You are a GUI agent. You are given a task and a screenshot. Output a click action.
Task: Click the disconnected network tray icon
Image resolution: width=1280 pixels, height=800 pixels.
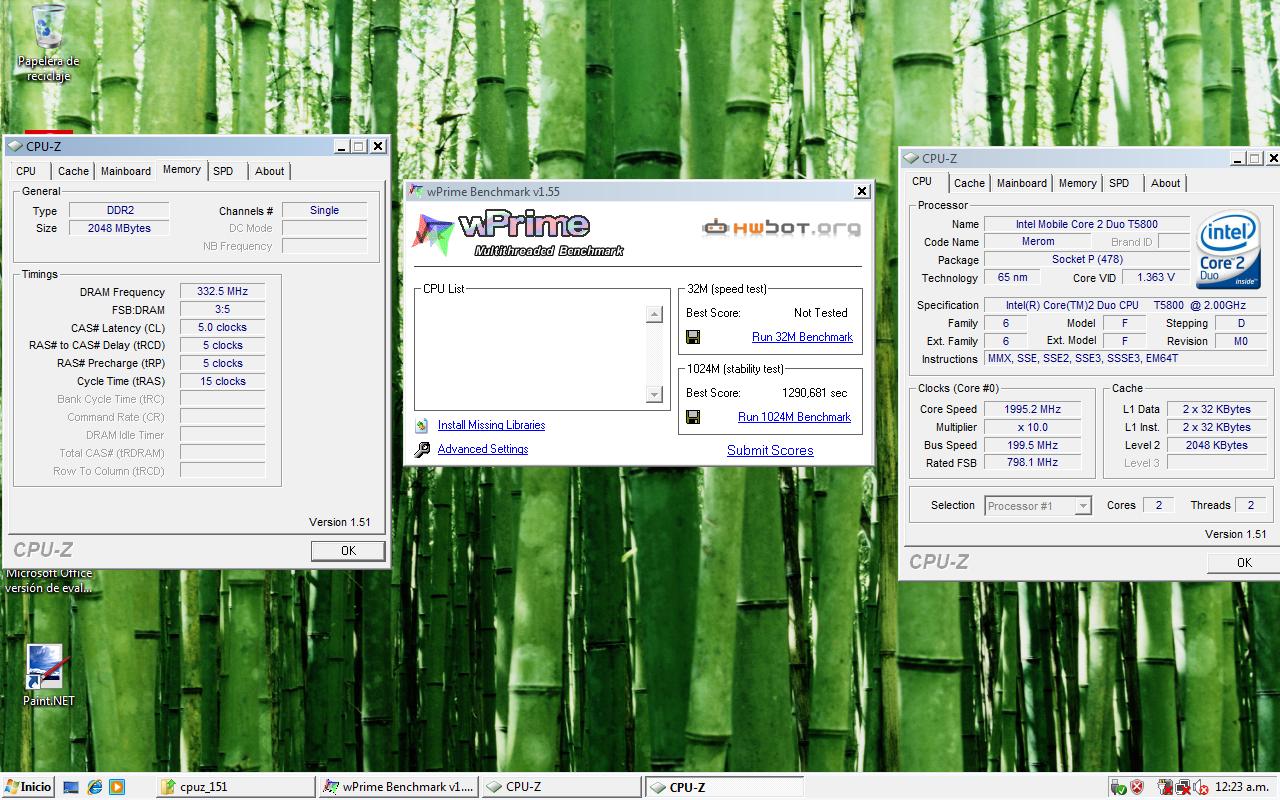click(x=1181, y=787)
